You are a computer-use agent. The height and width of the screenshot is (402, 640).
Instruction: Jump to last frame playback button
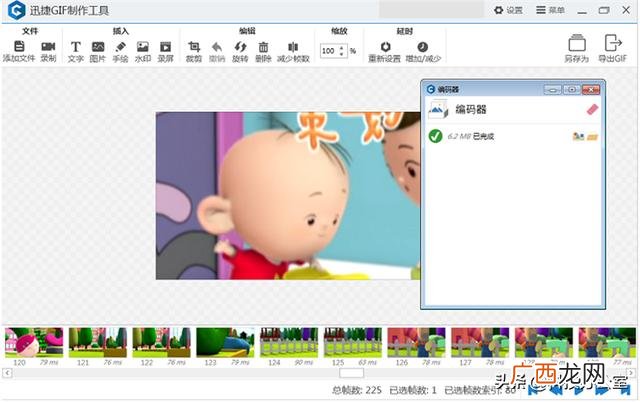[625, 390]
